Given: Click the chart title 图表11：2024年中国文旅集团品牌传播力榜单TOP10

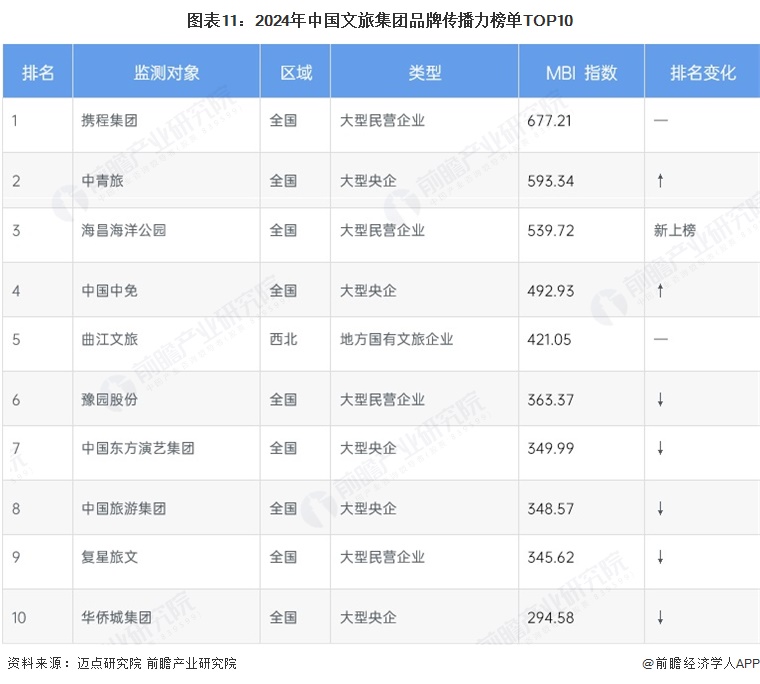Looking at the screenshot, I should [x=380, y=20].
